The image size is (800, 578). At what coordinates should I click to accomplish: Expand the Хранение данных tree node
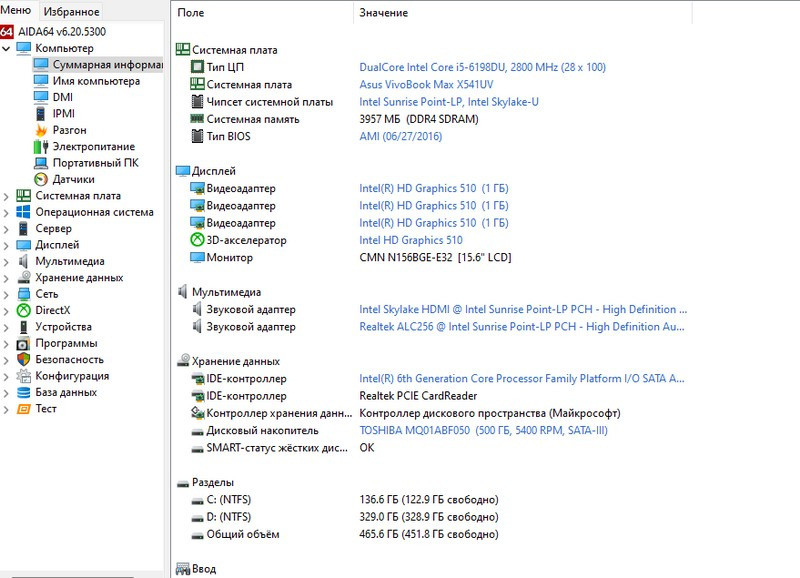coord(7,278)
